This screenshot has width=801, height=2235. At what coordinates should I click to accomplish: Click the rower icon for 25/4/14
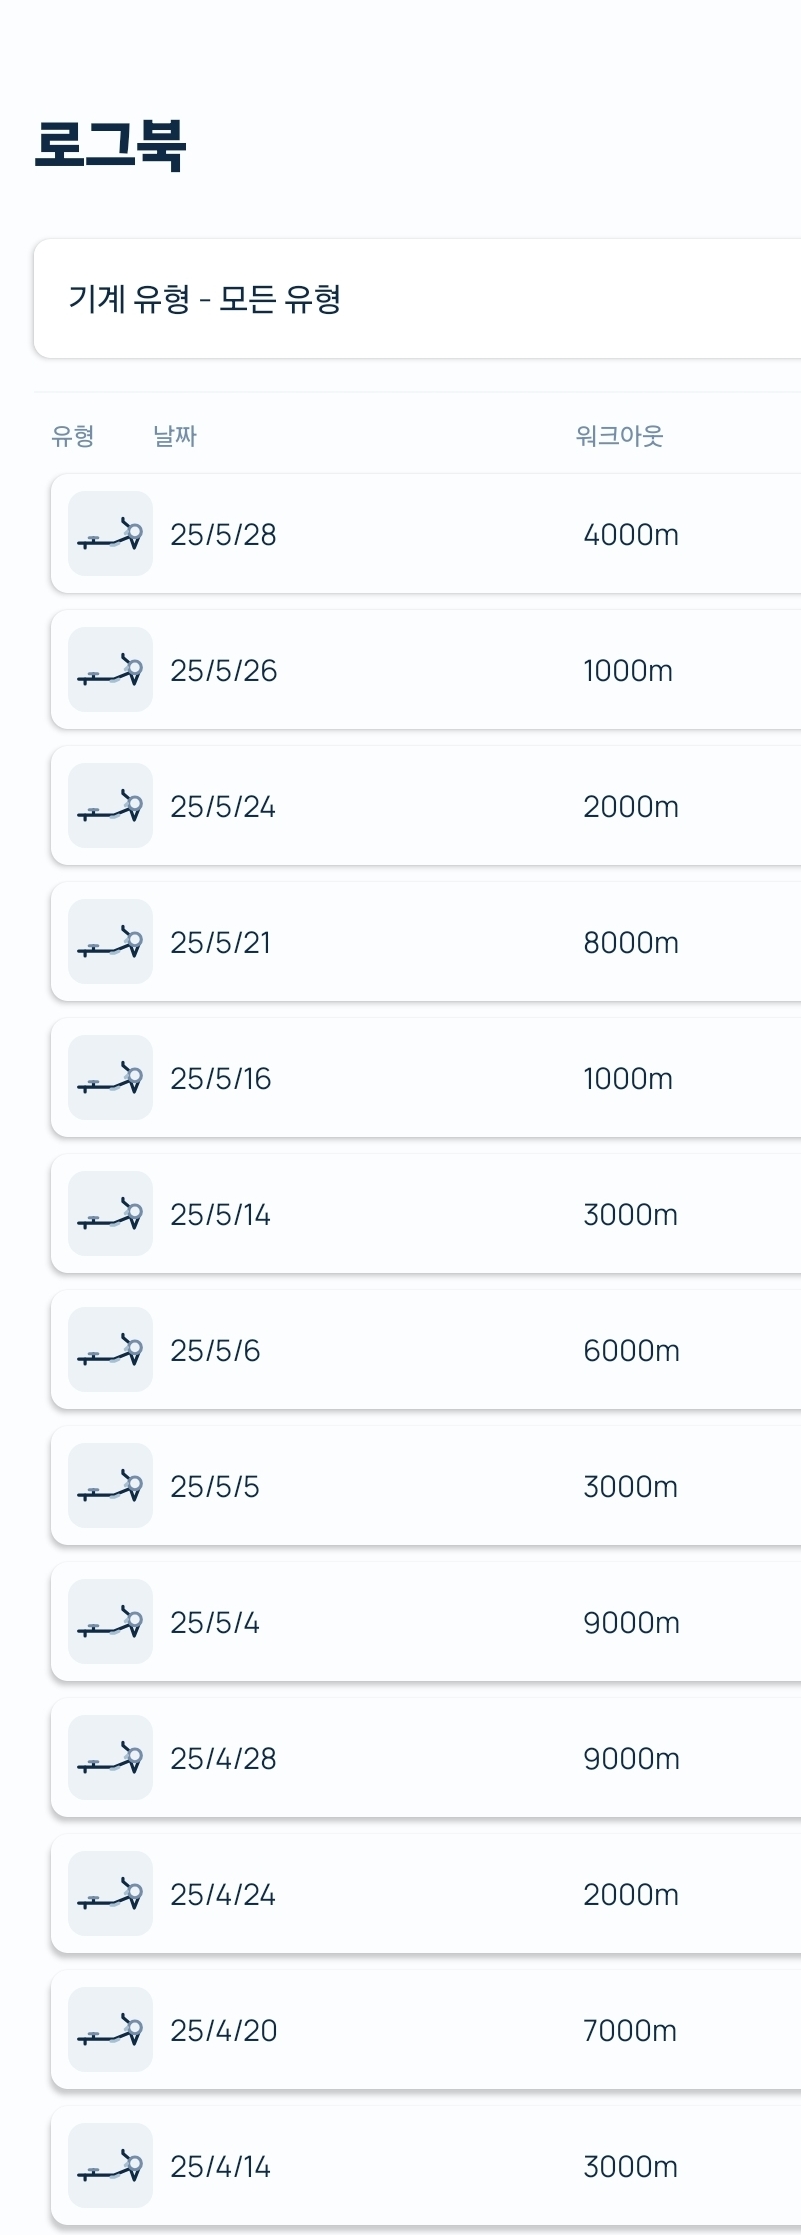pyautogui.click(x=110, y=2166)
